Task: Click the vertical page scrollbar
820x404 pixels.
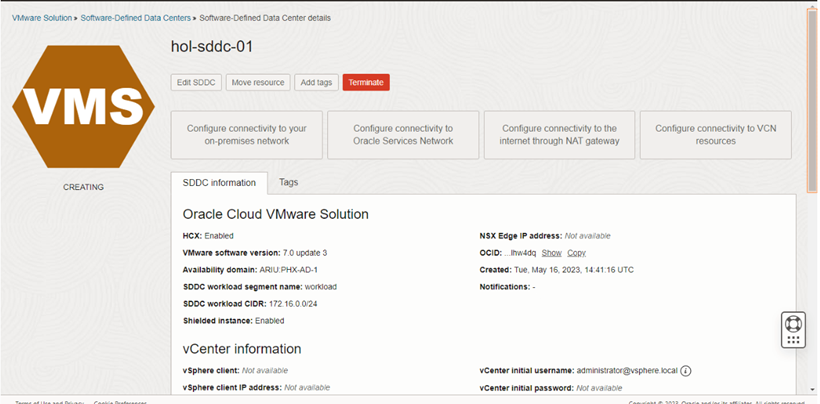Action: pyautogui.click(x=812, y=99)
